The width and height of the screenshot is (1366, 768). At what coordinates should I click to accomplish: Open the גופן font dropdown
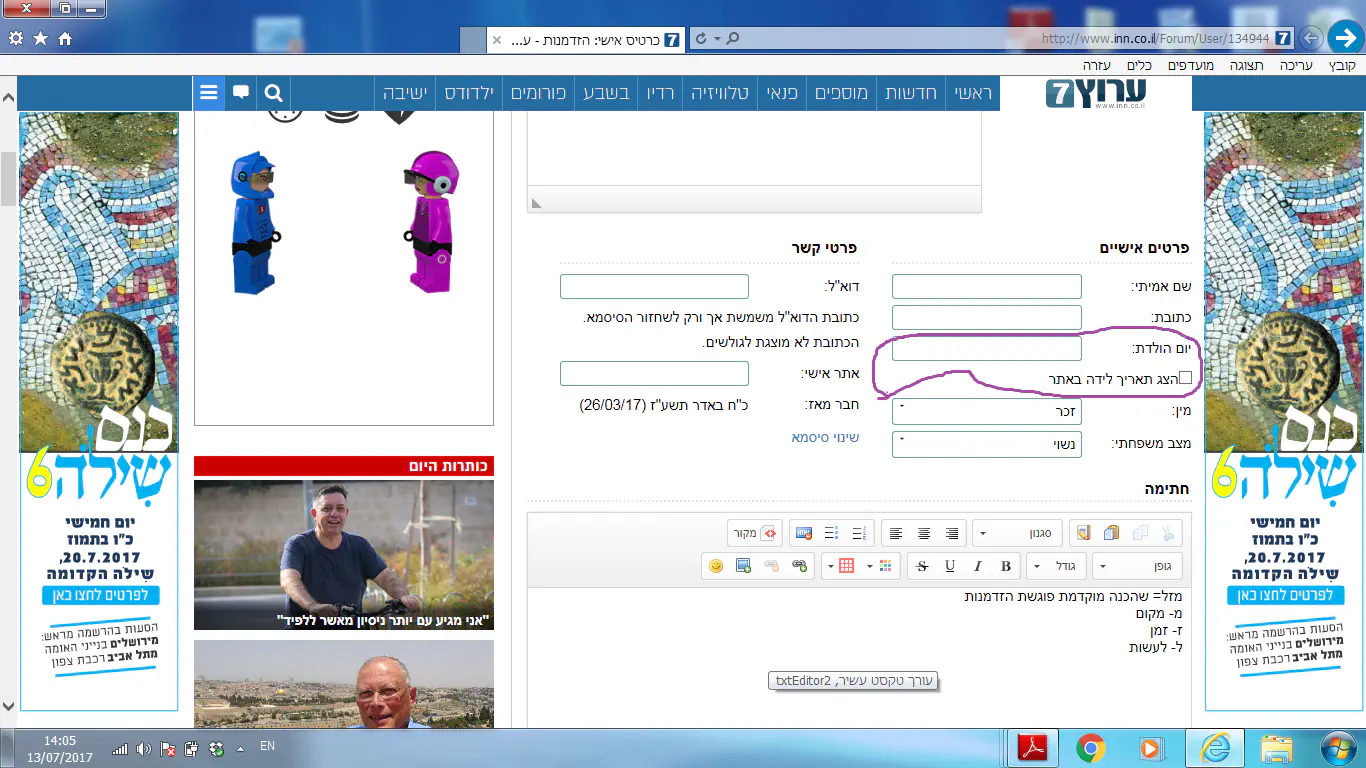(1137, 566)
